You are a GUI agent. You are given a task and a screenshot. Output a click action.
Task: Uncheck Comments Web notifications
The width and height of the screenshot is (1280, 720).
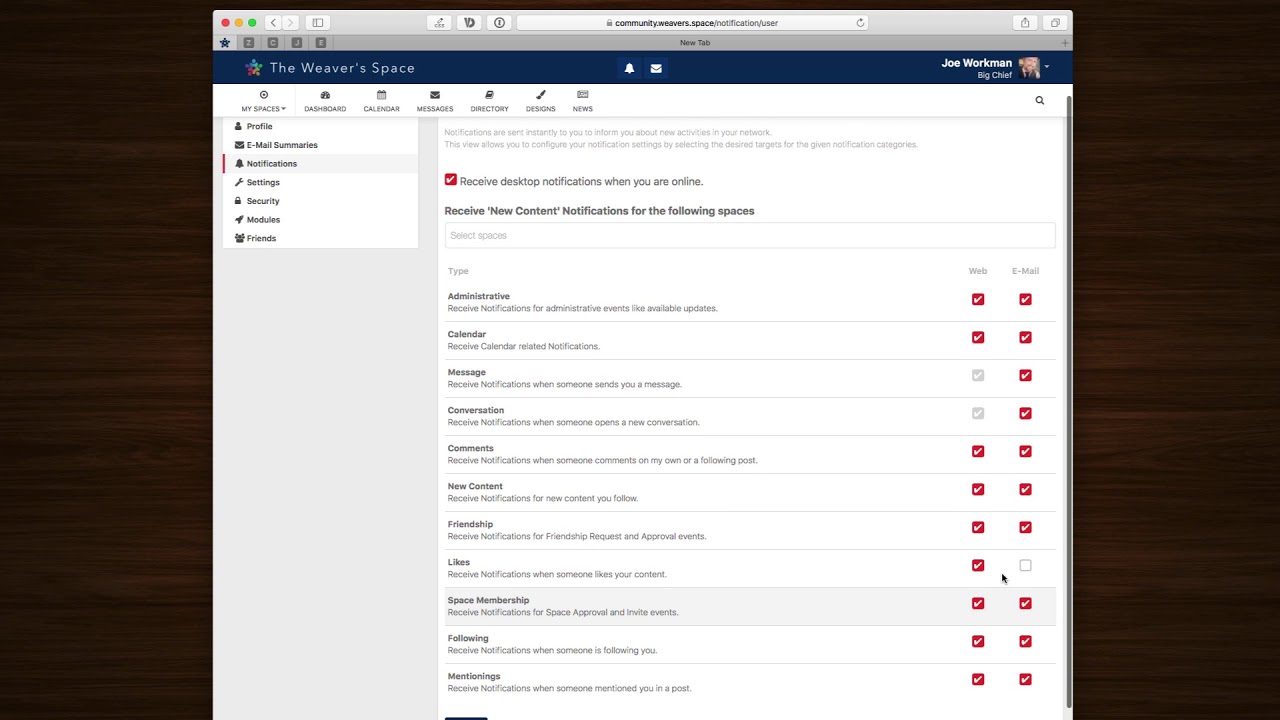point(978,451)
